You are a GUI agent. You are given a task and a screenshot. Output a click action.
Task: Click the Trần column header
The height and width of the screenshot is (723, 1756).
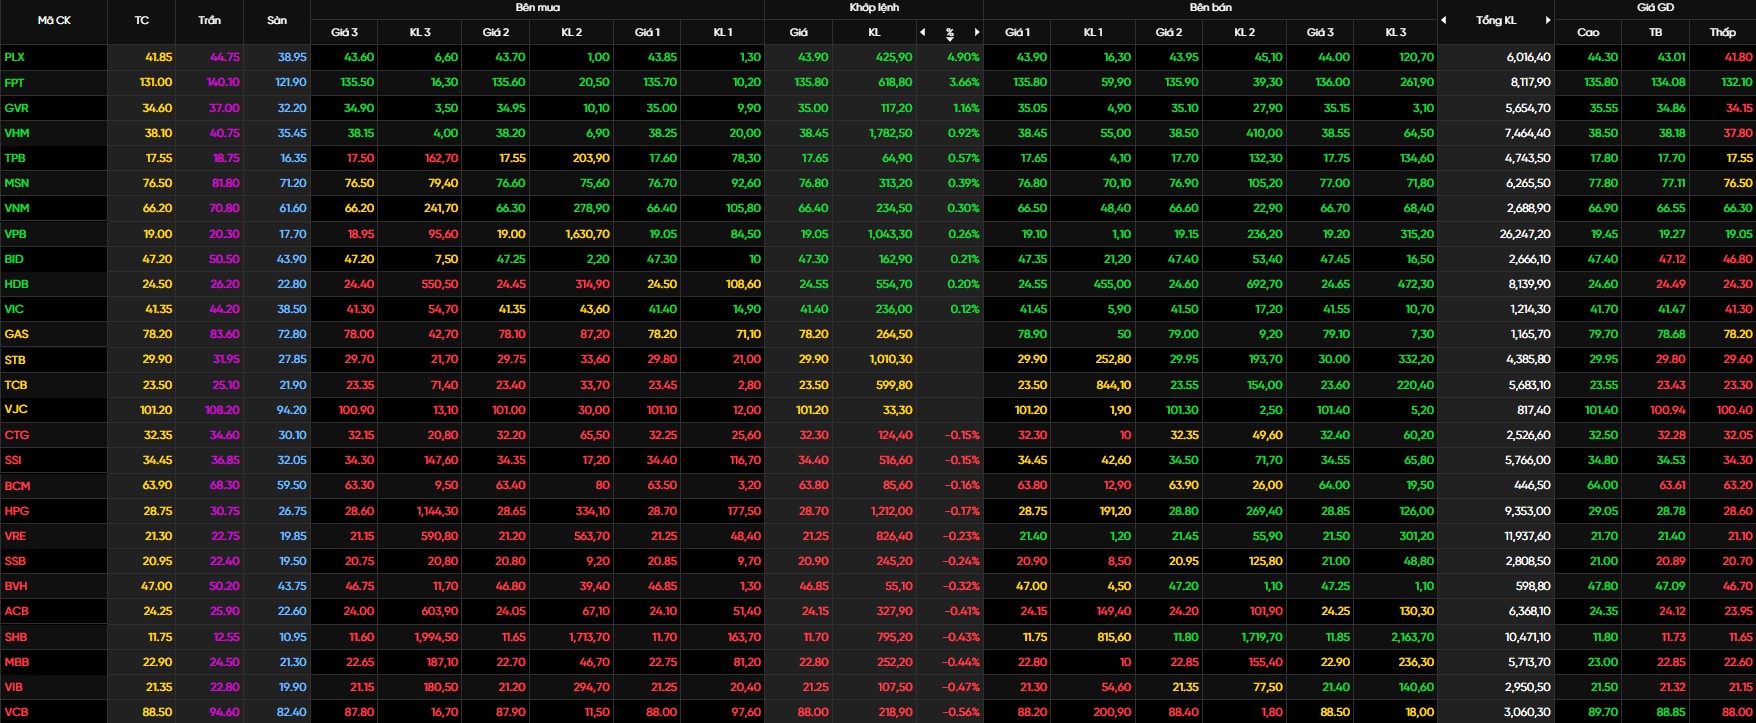click(x=210, y=20)
